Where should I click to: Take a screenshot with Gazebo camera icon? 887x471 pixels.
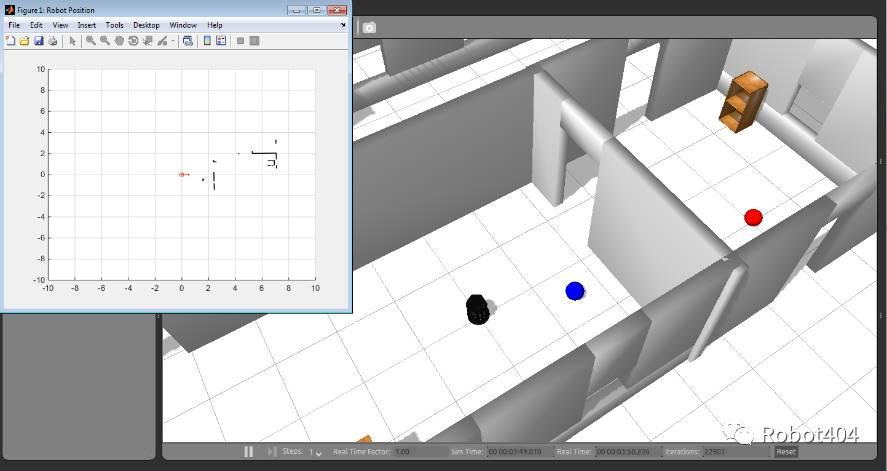coord(369,28)
